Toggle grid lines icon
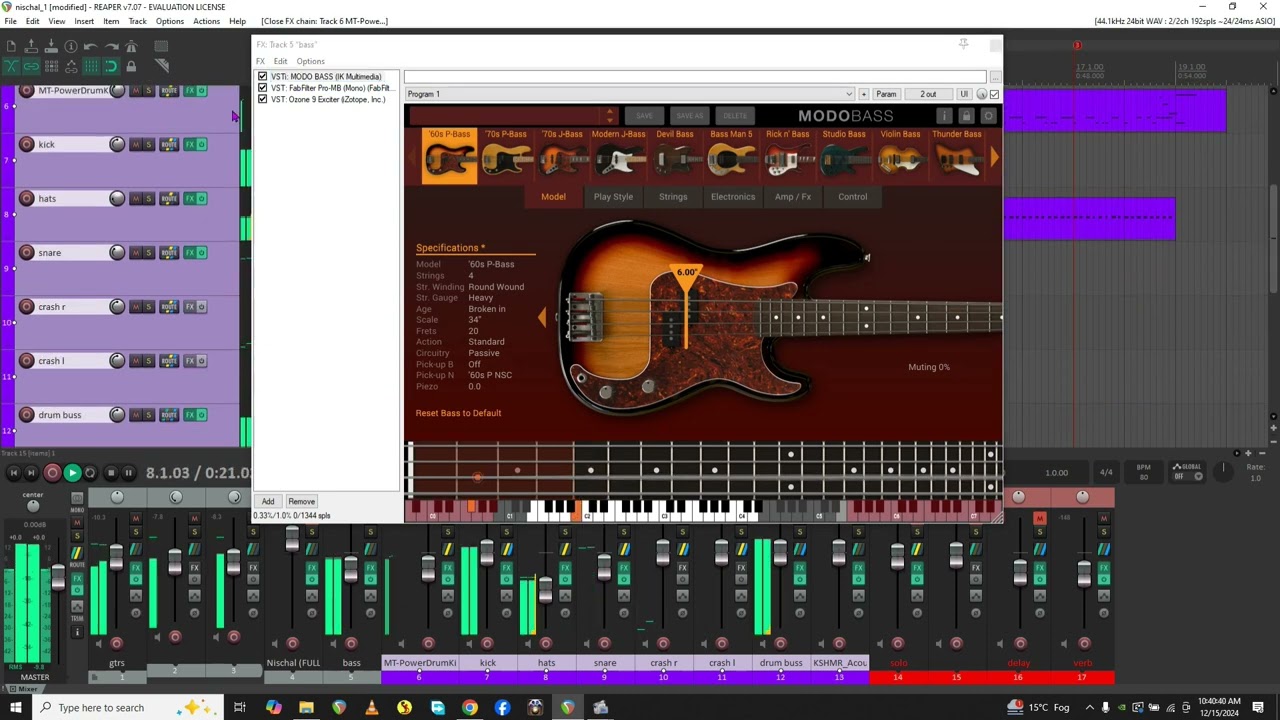This screenshot has width=1280, height=720. [91, 66]
